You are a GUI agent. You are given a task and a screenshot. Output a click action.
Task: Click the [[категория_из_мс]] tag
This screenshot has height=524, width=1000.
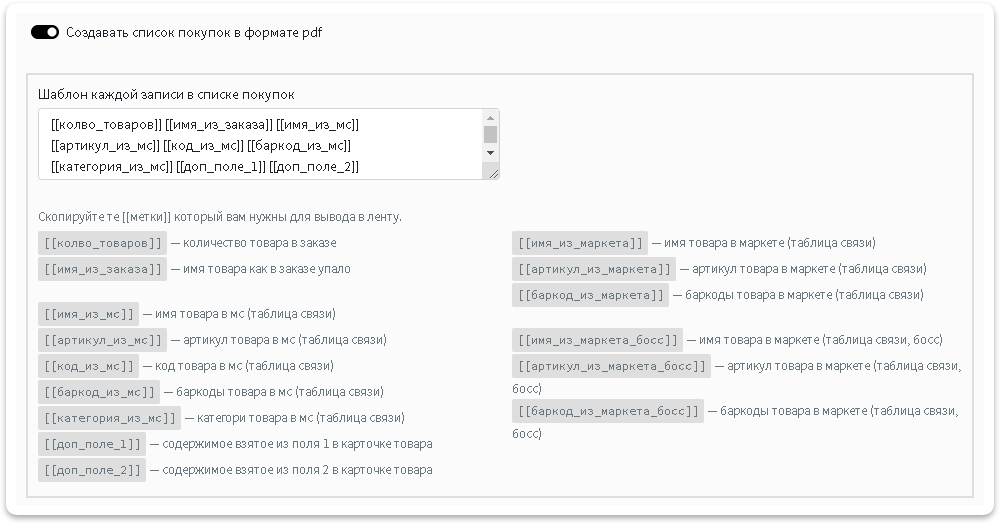[x=109, y=418]
